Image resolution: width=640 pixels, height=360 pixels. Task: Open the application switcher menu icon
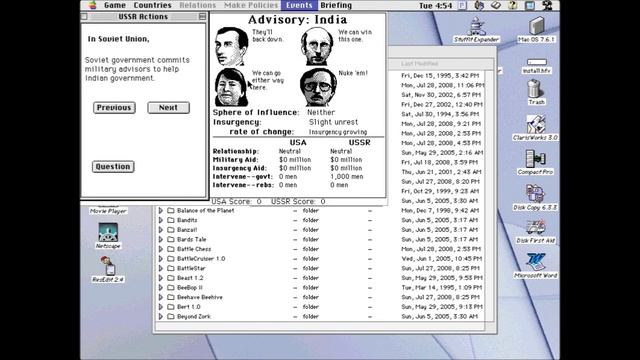(547, 5)
